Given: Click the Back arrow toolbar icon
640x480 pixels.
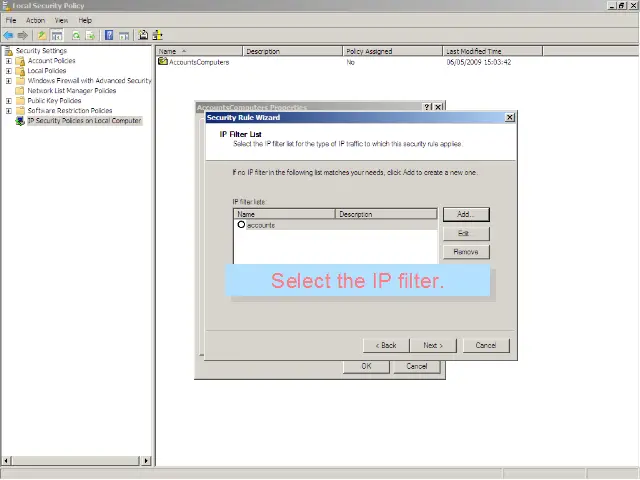Looking at the screenshot, I should click(9, 35).
